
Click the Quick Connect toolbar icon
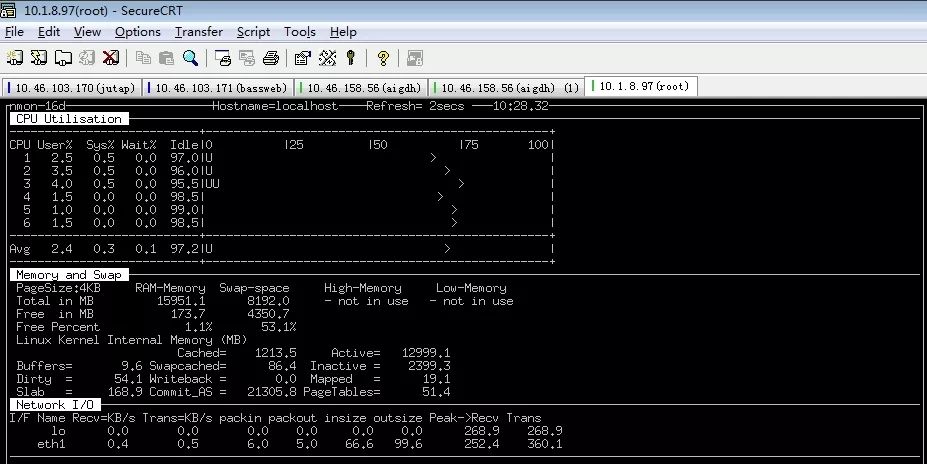(39, 57)
